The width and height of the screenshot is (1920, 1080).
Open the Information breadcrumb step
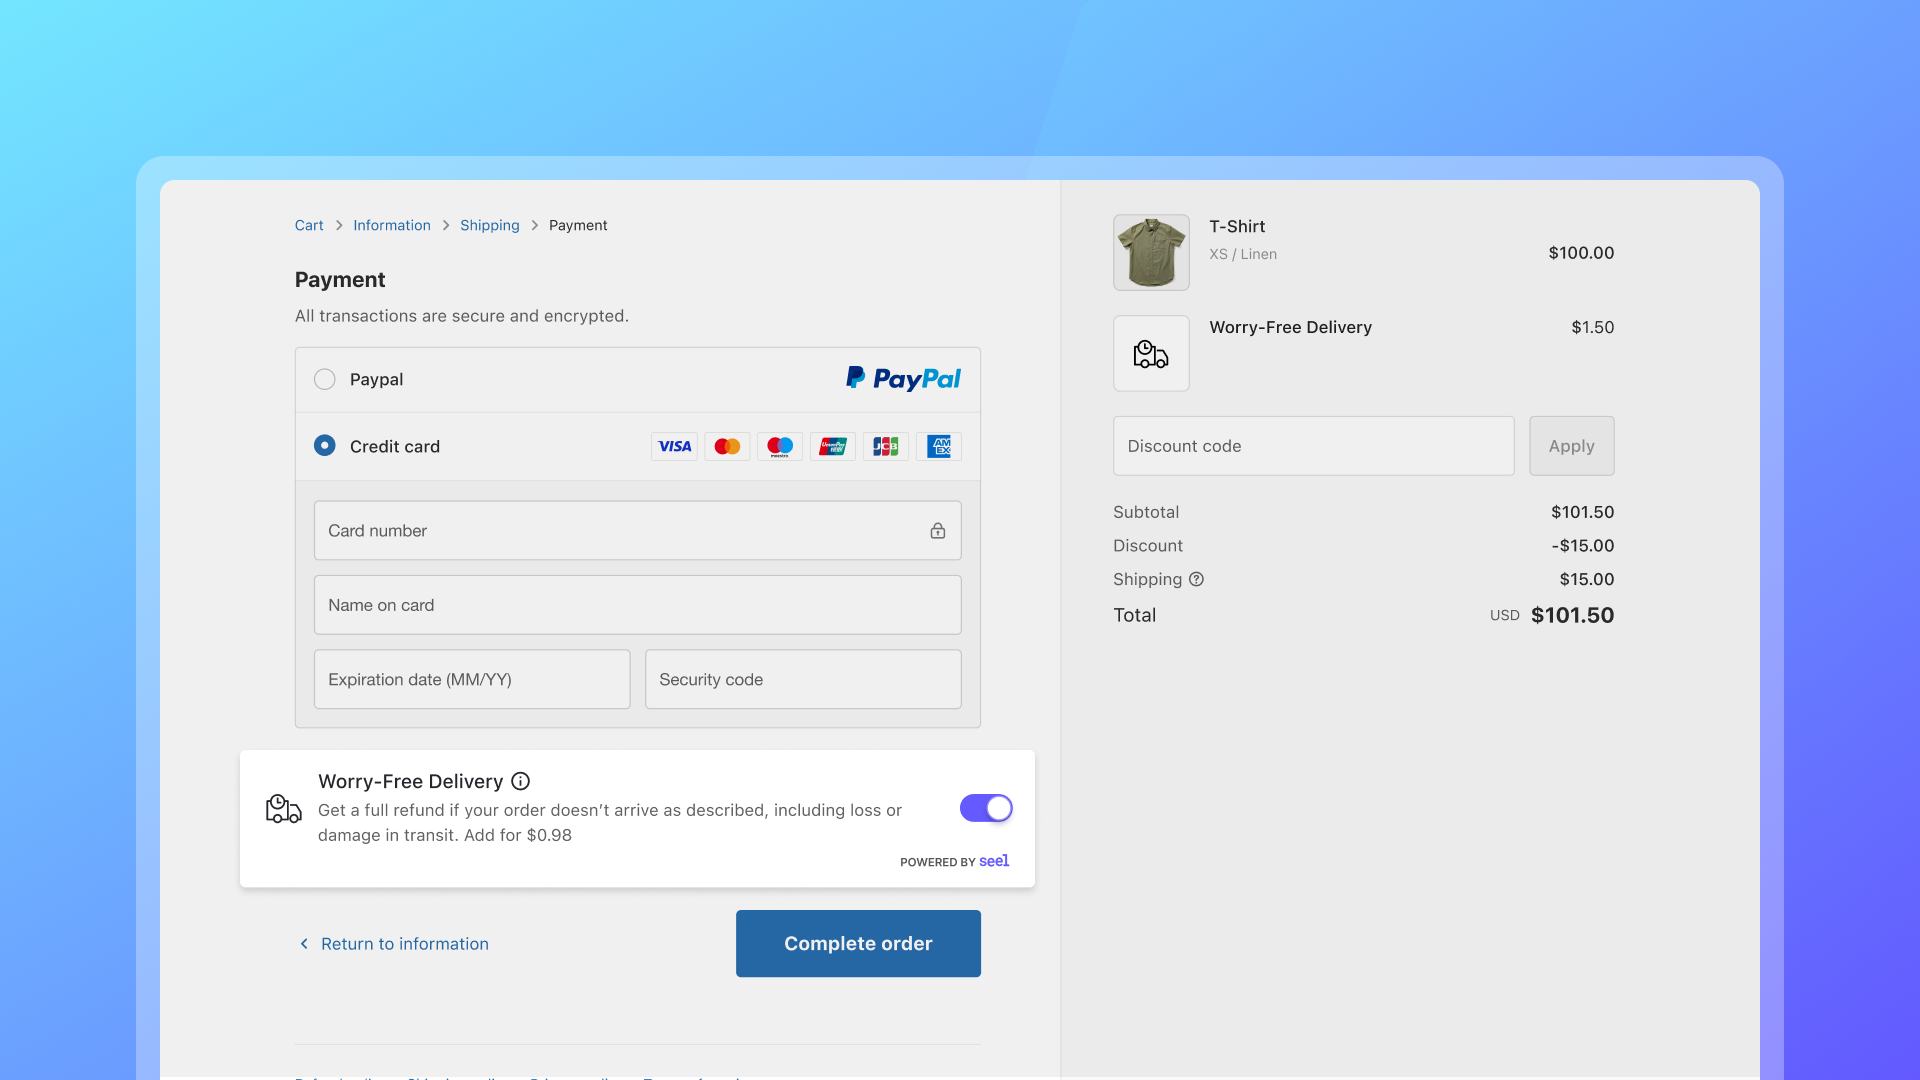tap(391, 225)
